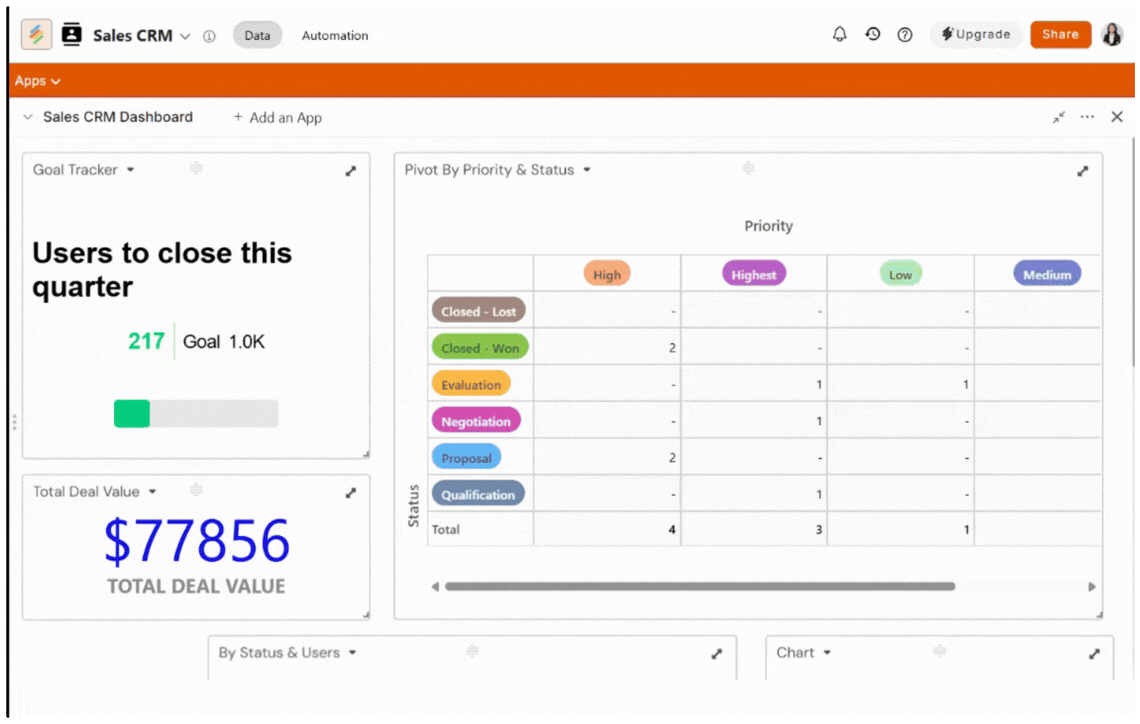Open the dashboard three-dots more options
The width and height of the screenshot is (1140, 724).
pos(1087,117)
